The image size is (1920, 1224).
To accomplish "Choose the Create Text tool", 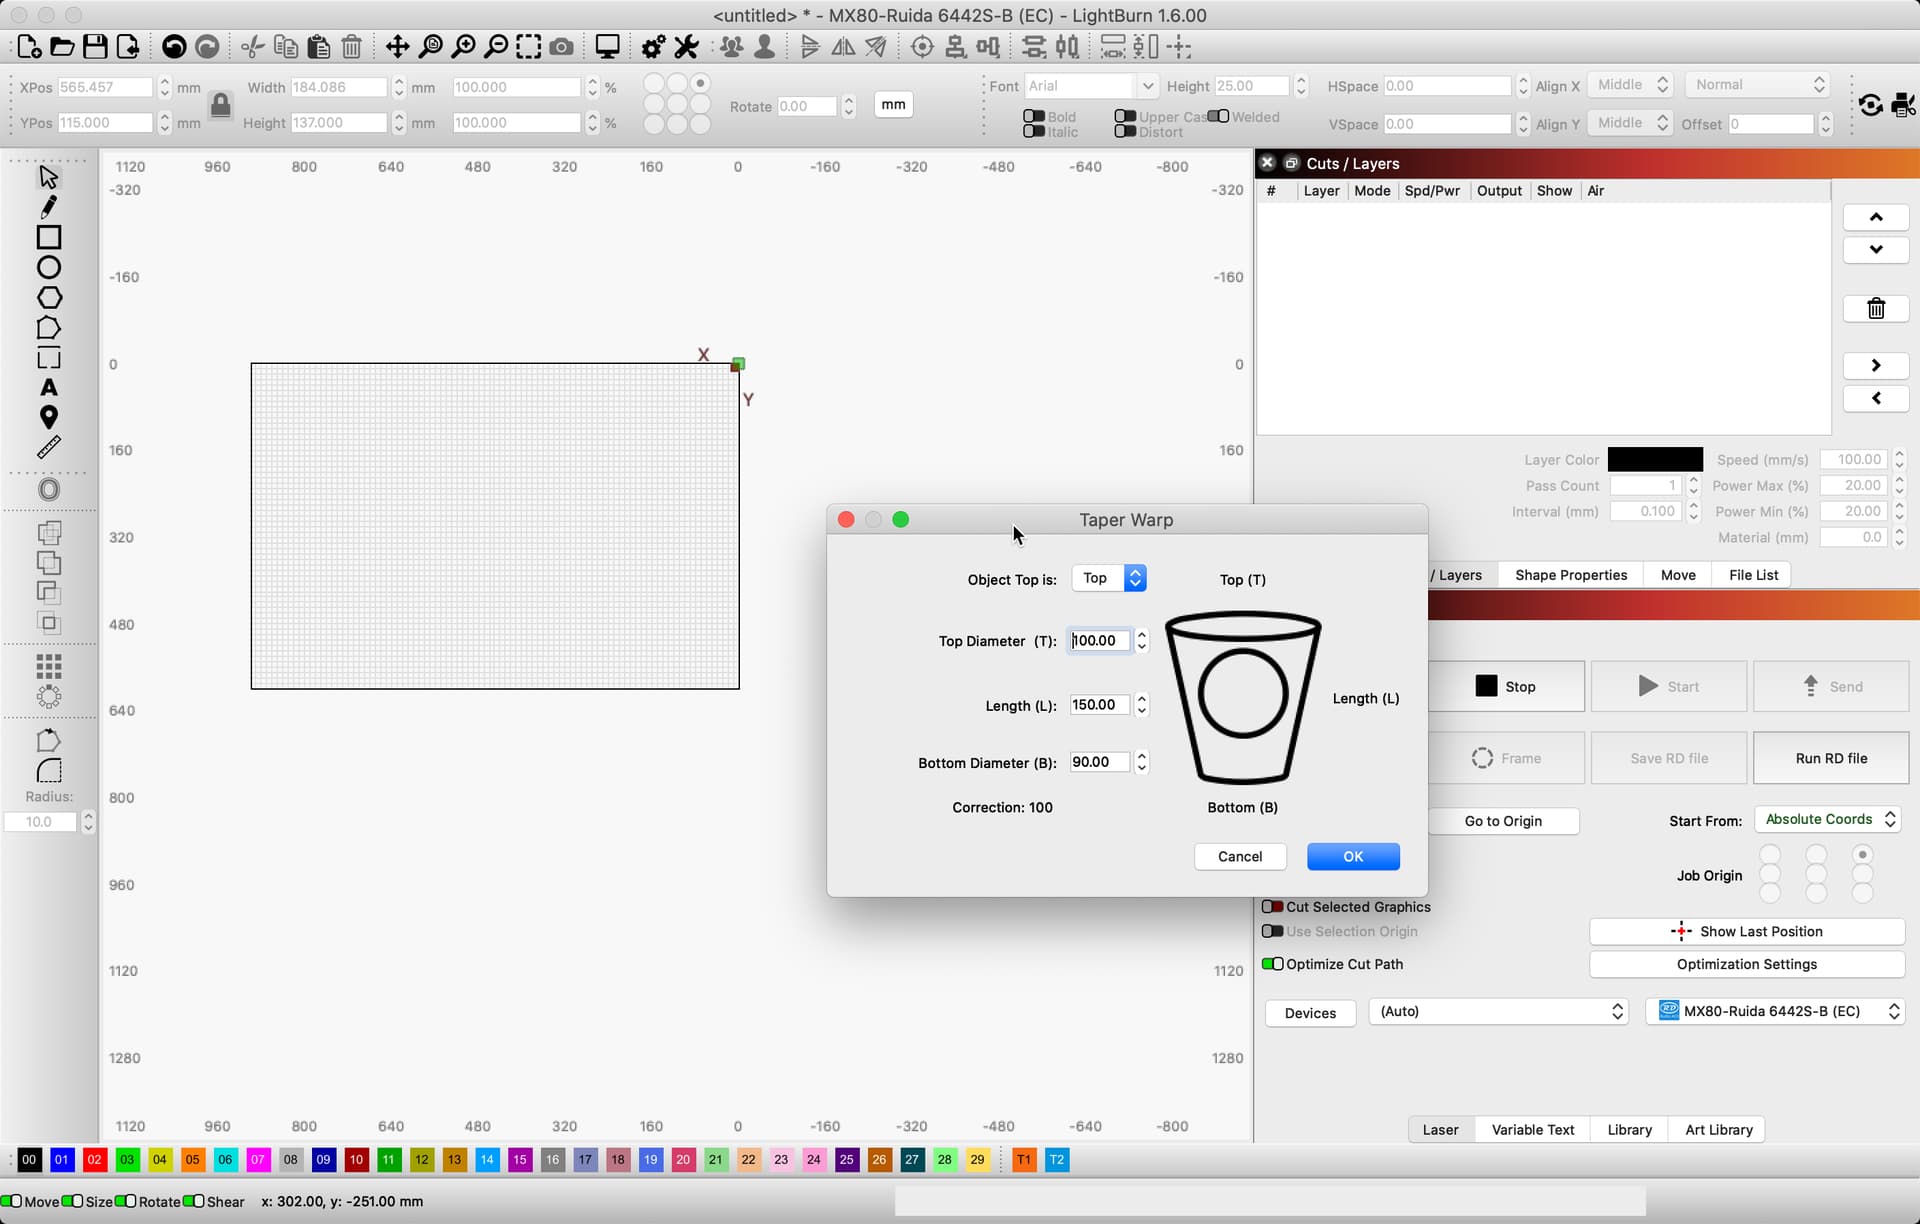I will [x=48, y=388].
